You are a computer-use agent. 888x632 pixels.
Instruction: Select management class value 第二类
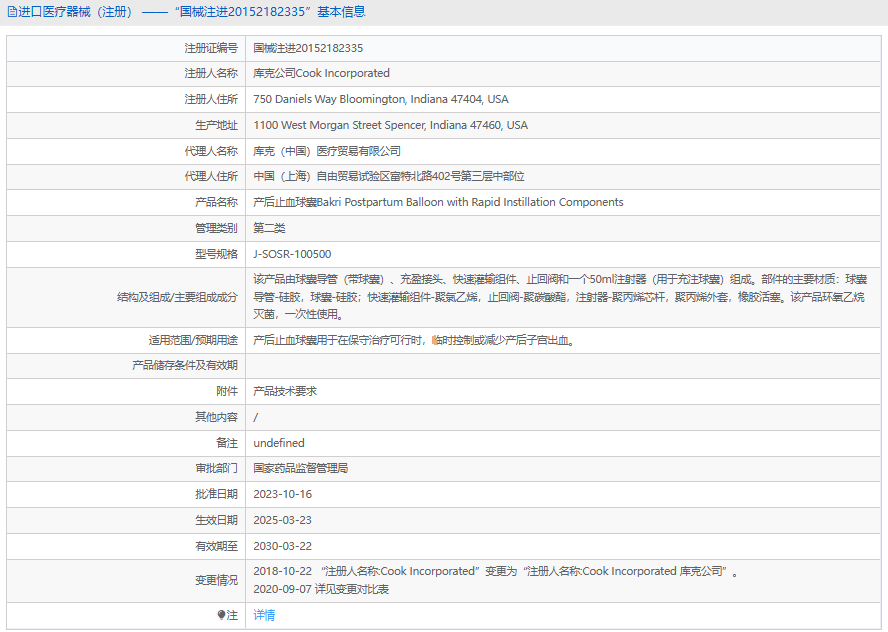[269, 228]
